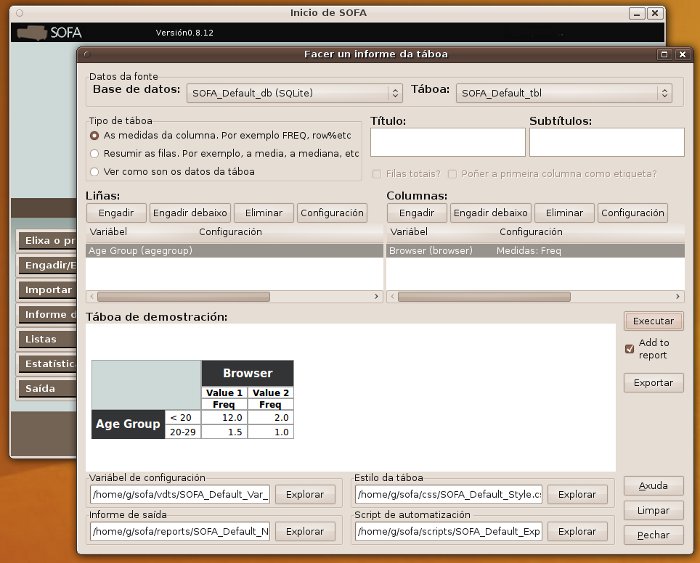Open the Táboa dropdown
700x563 pixels.
point(564,93)
